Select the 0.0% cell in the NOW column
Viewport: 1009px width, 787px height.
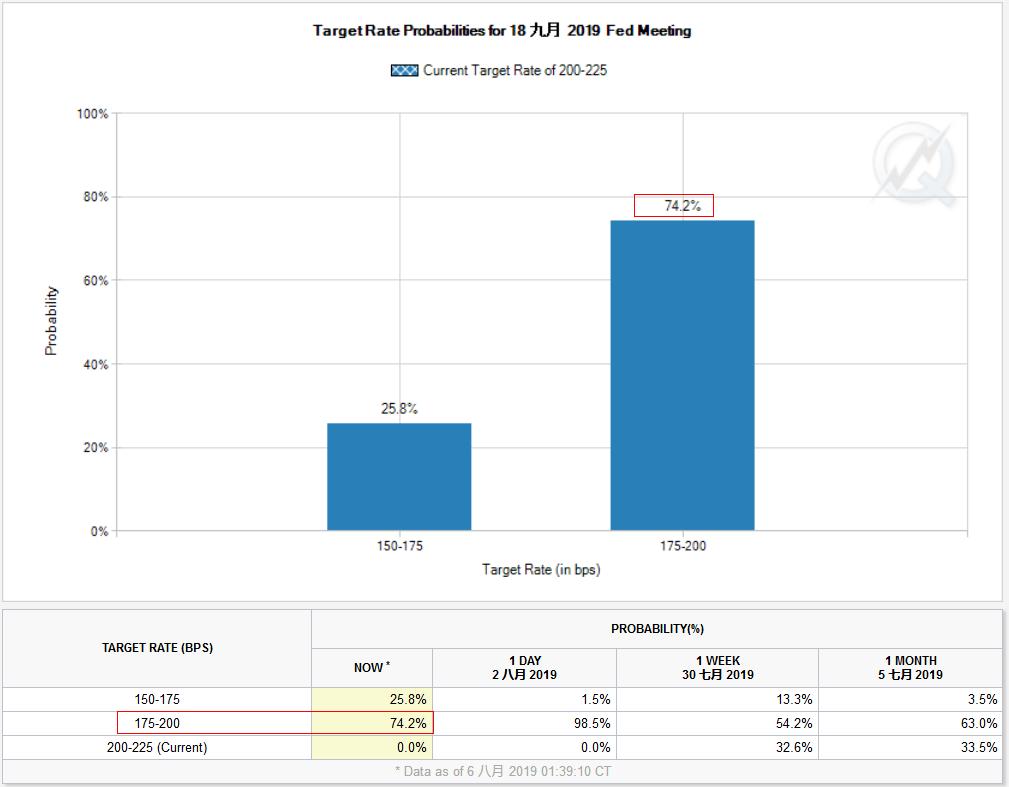pyautogui.click(x=372, y=748)
